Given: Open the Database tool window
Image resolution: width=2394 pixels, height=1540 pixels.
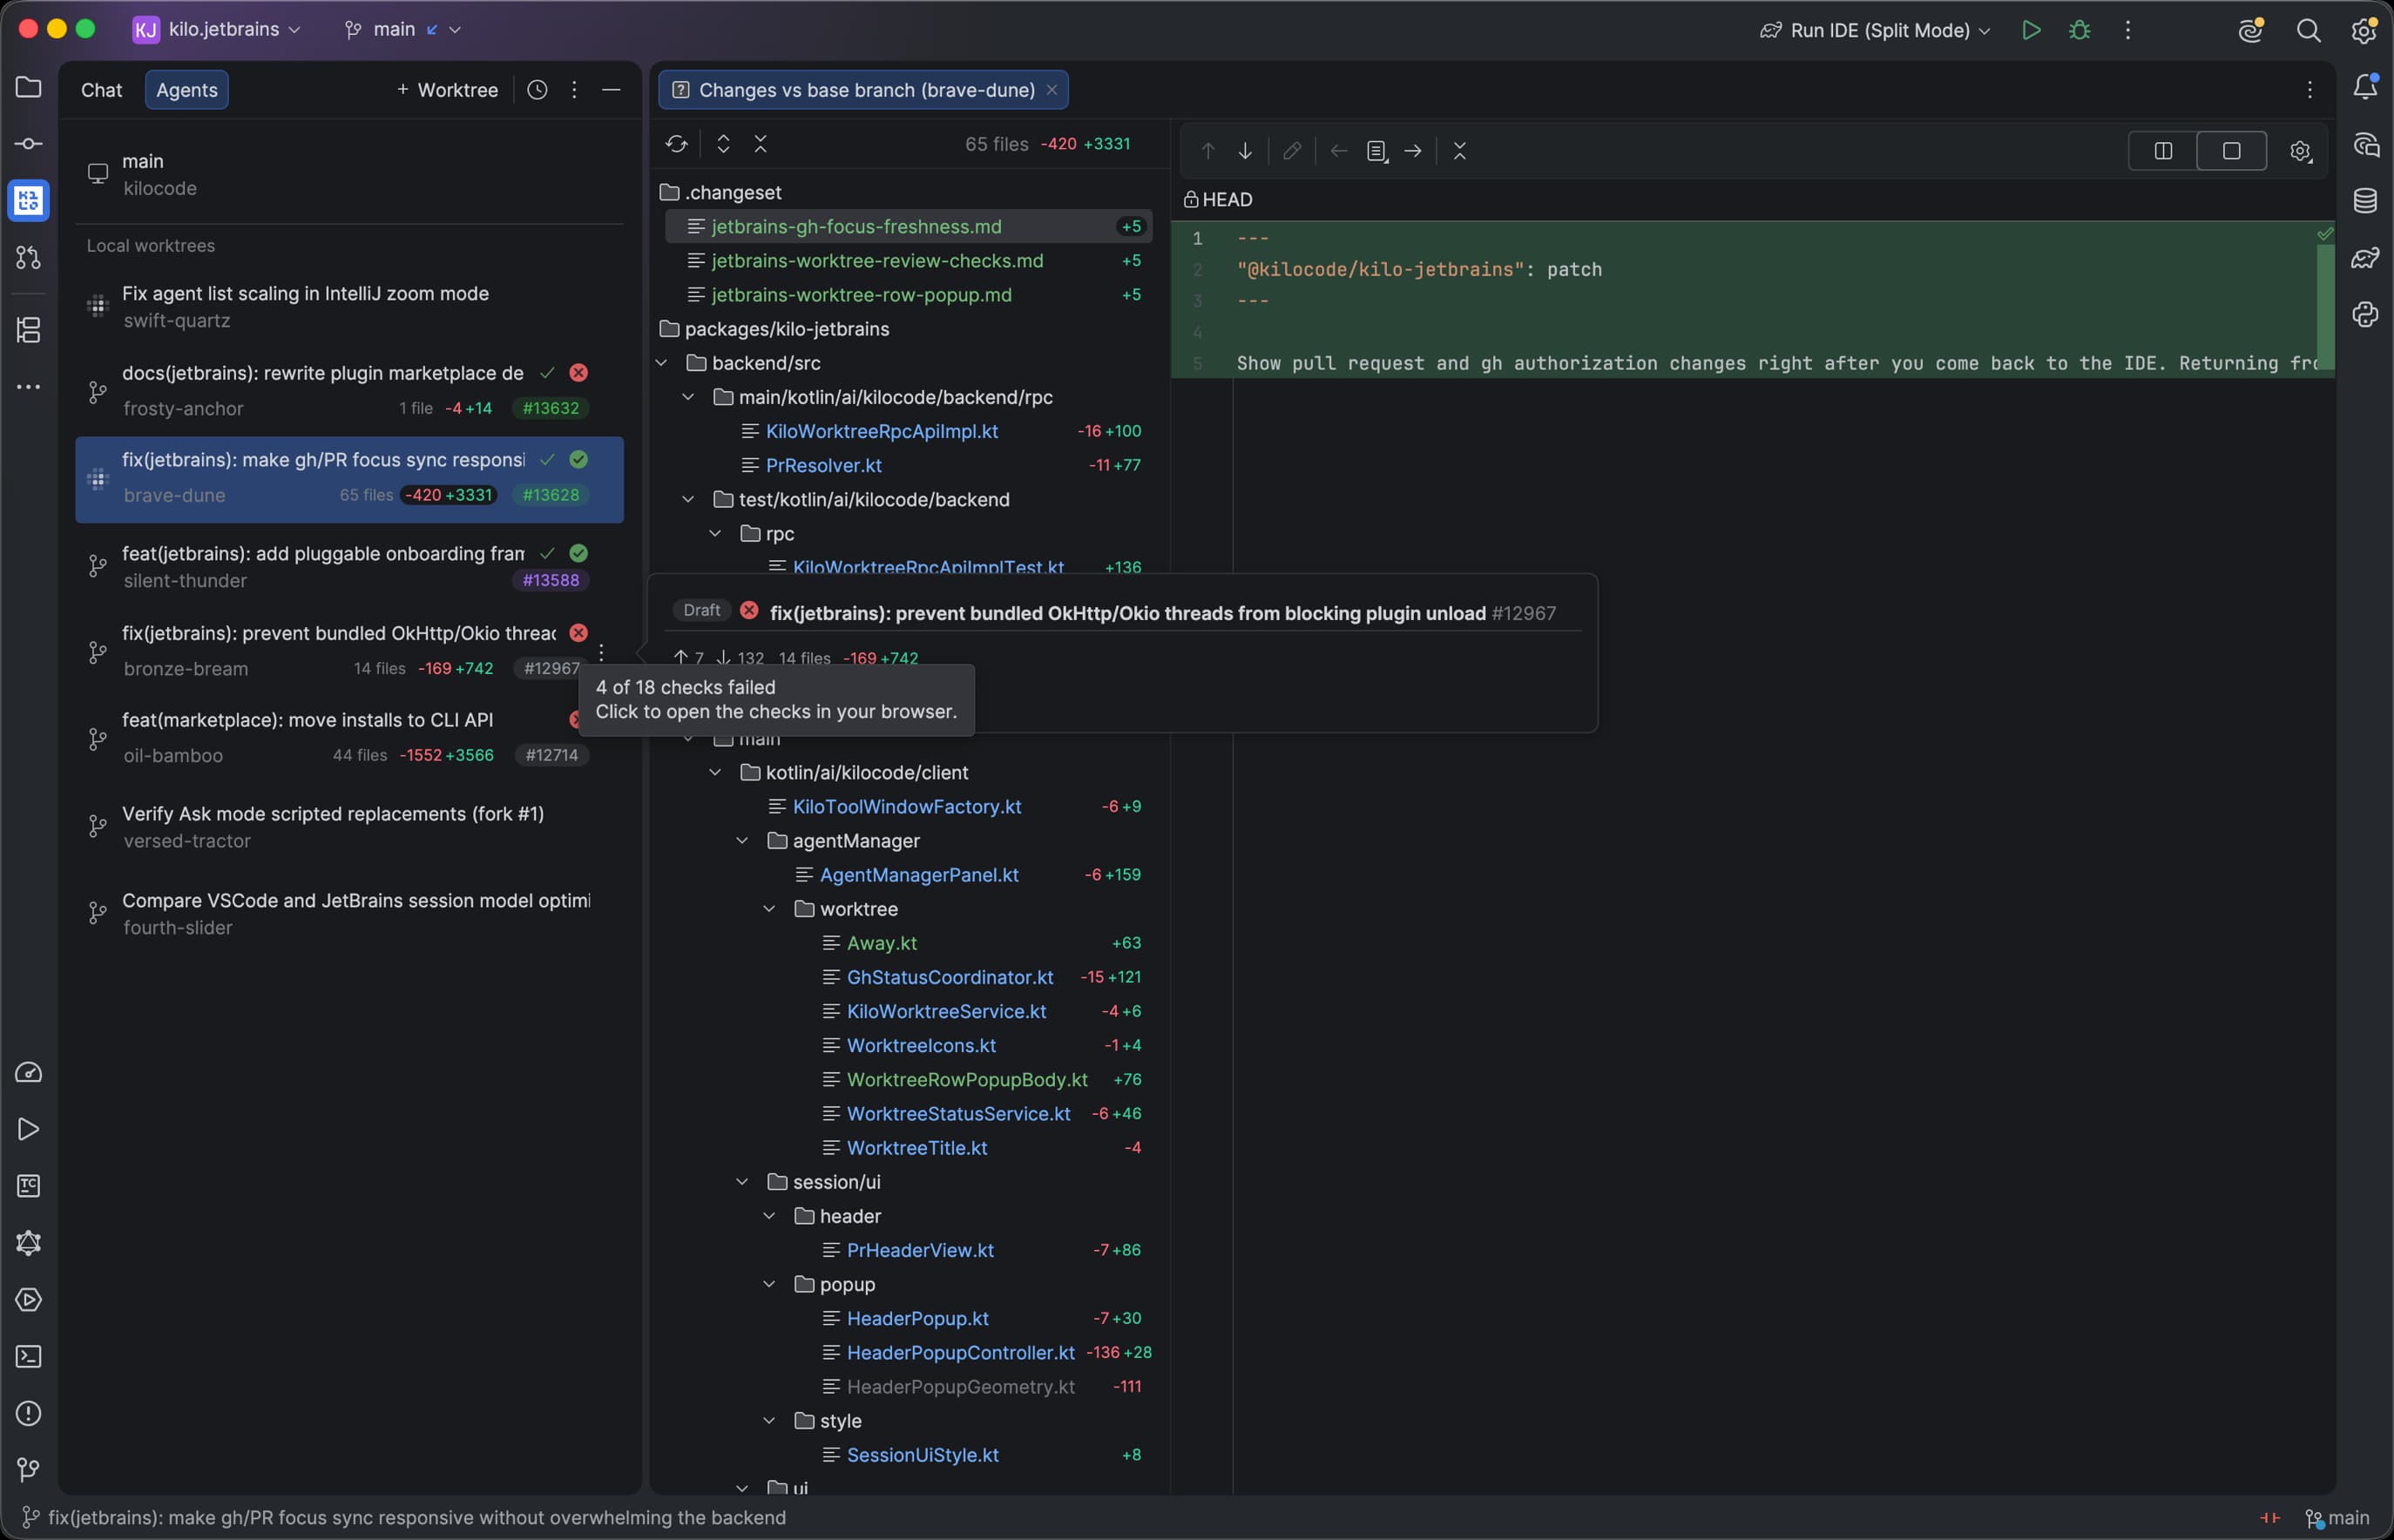Looking at the screenshot, I should coord(2365,201).
